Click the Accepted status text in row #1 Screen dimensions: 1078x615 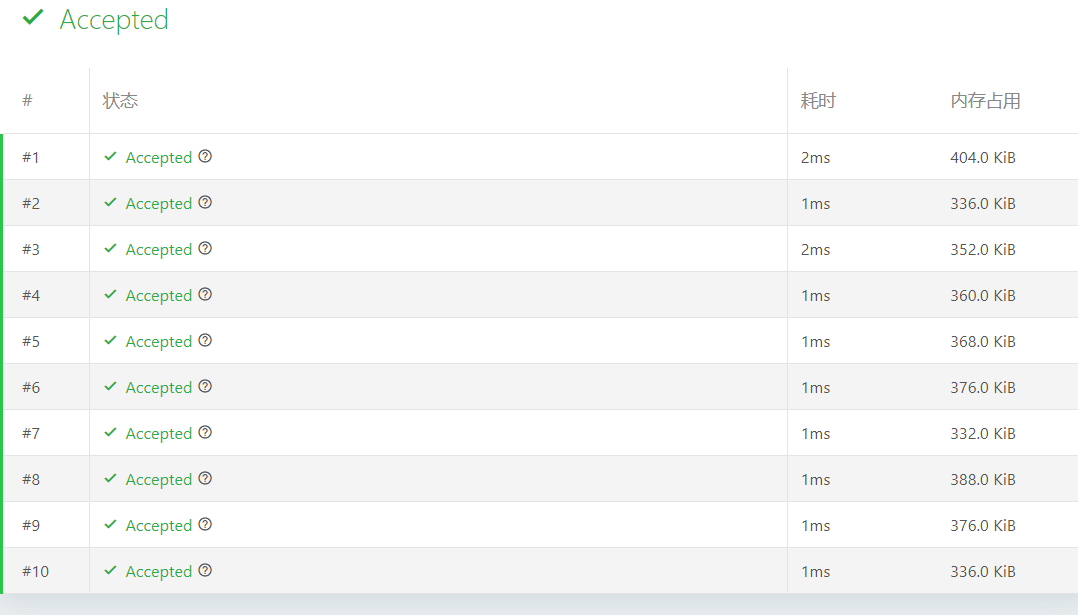pyautogui.click(x=159, y=158)
